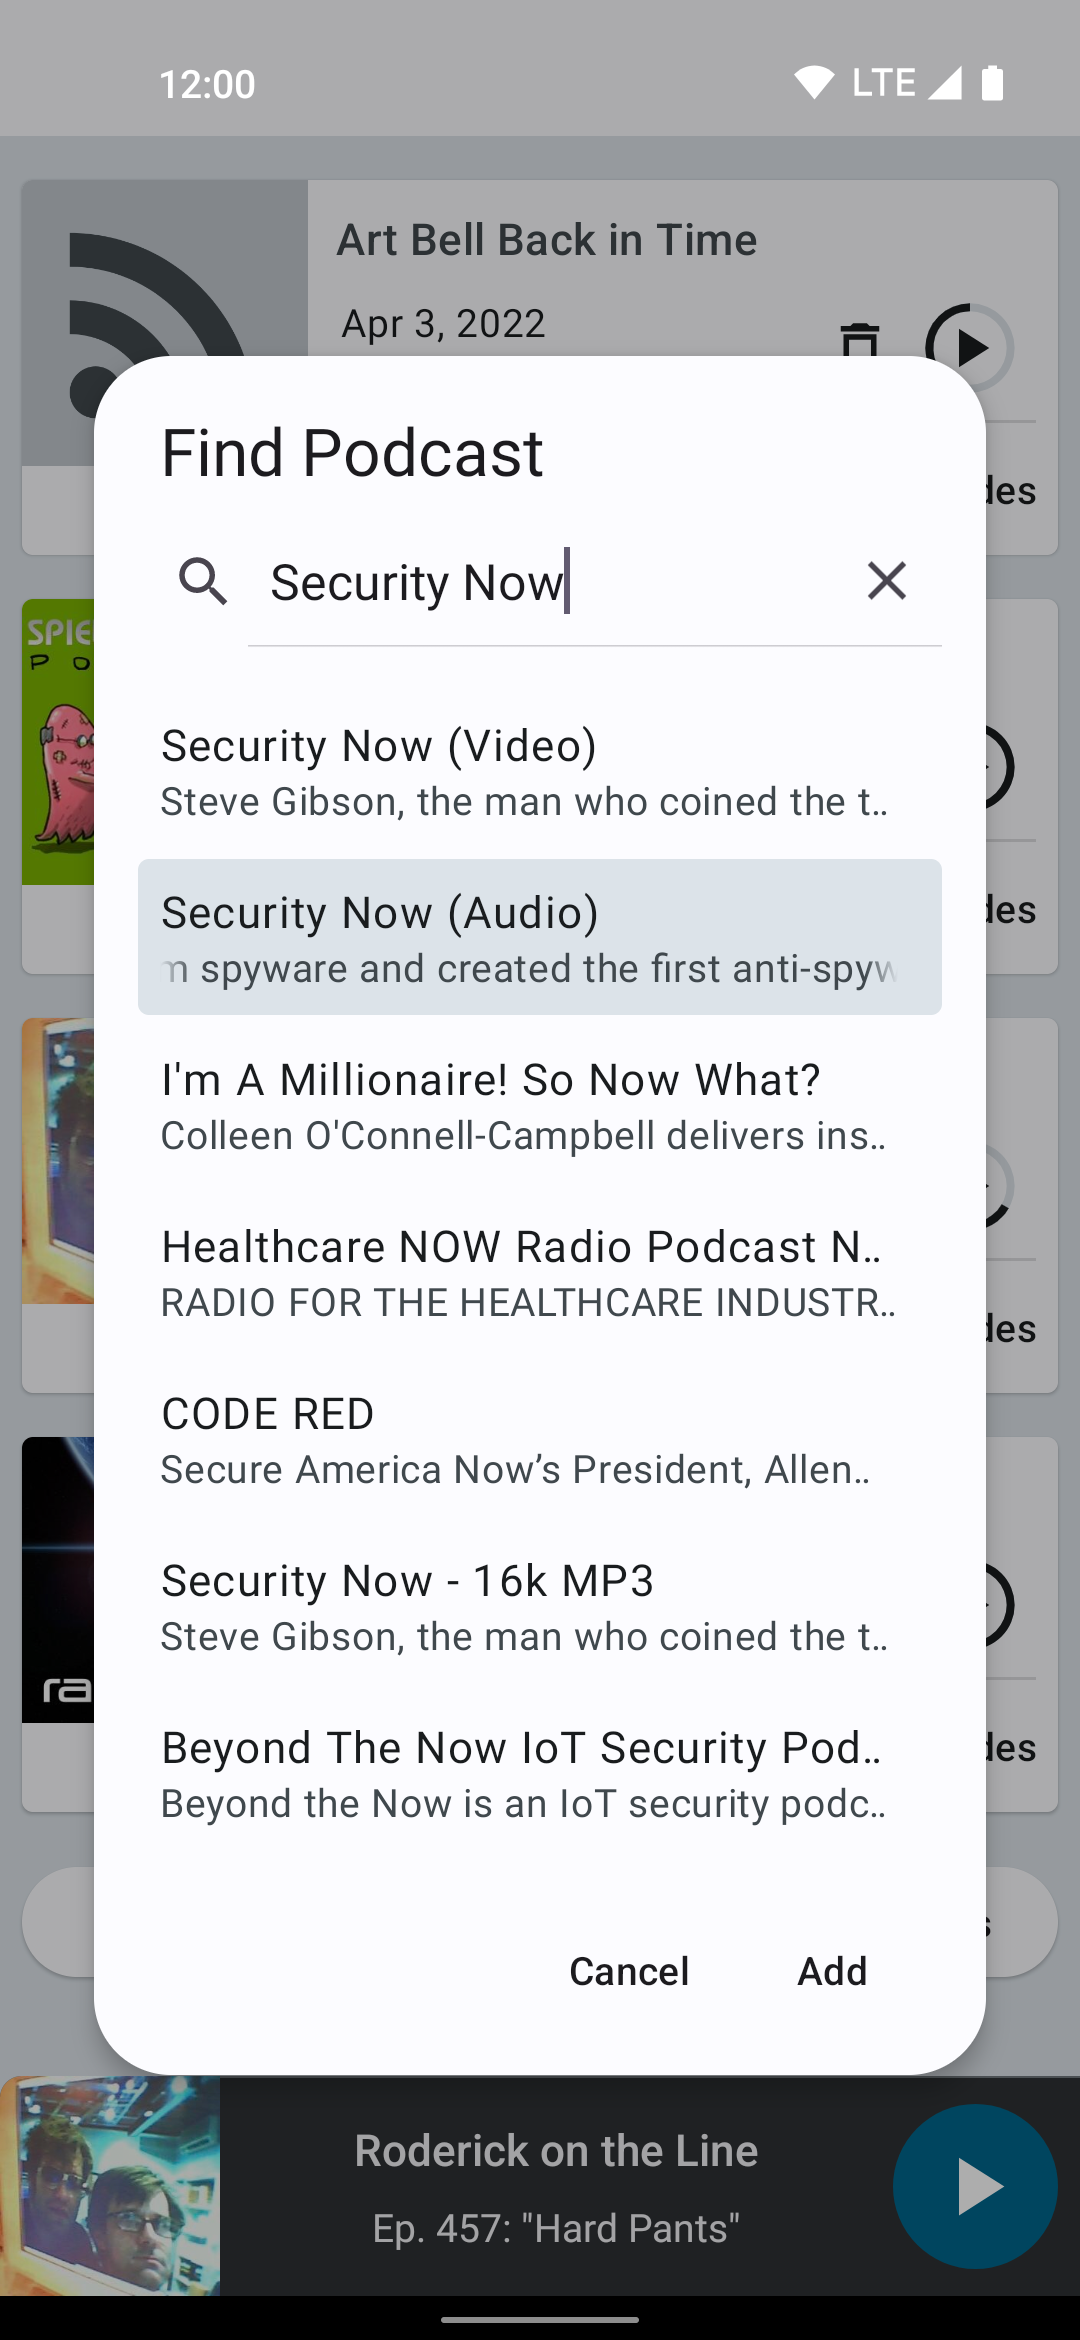Play Roderick on the Line in mini player
This screenshot has height=2340, width=1080.
click(975, 2186)
